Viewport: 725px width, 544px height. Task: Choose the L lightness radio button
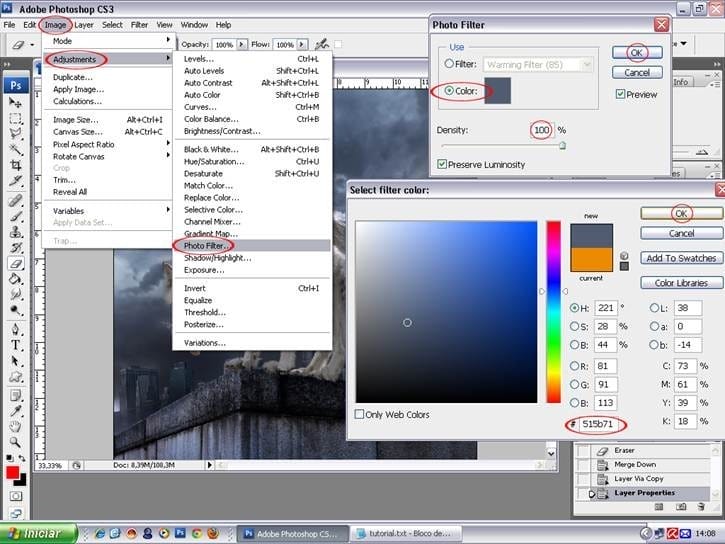tap(654, 308)
